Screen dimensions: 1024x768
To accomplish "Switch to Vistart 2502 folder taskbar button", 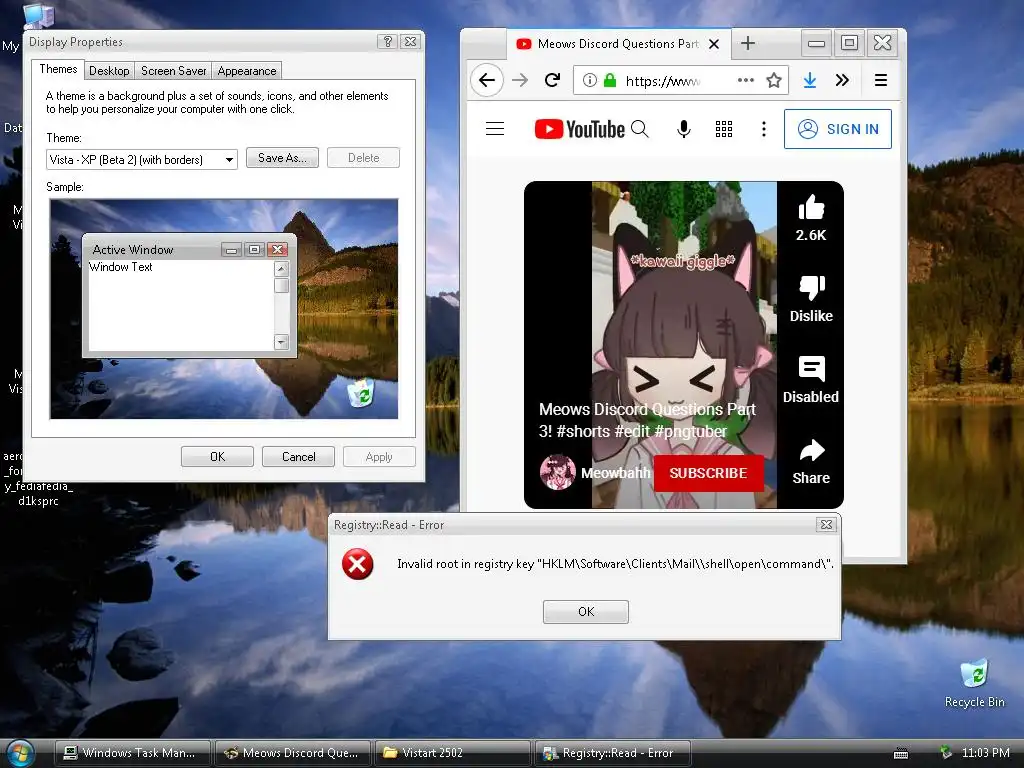I will [453, 753].
